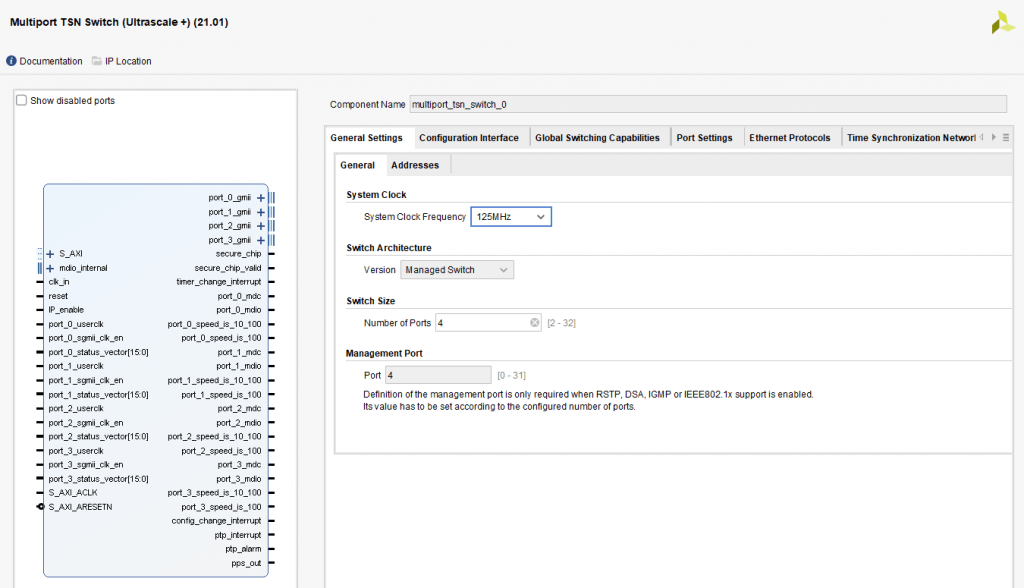Expand the S_AXI interface plus sign
The image size is (1024, 588).
pos(50,254)
